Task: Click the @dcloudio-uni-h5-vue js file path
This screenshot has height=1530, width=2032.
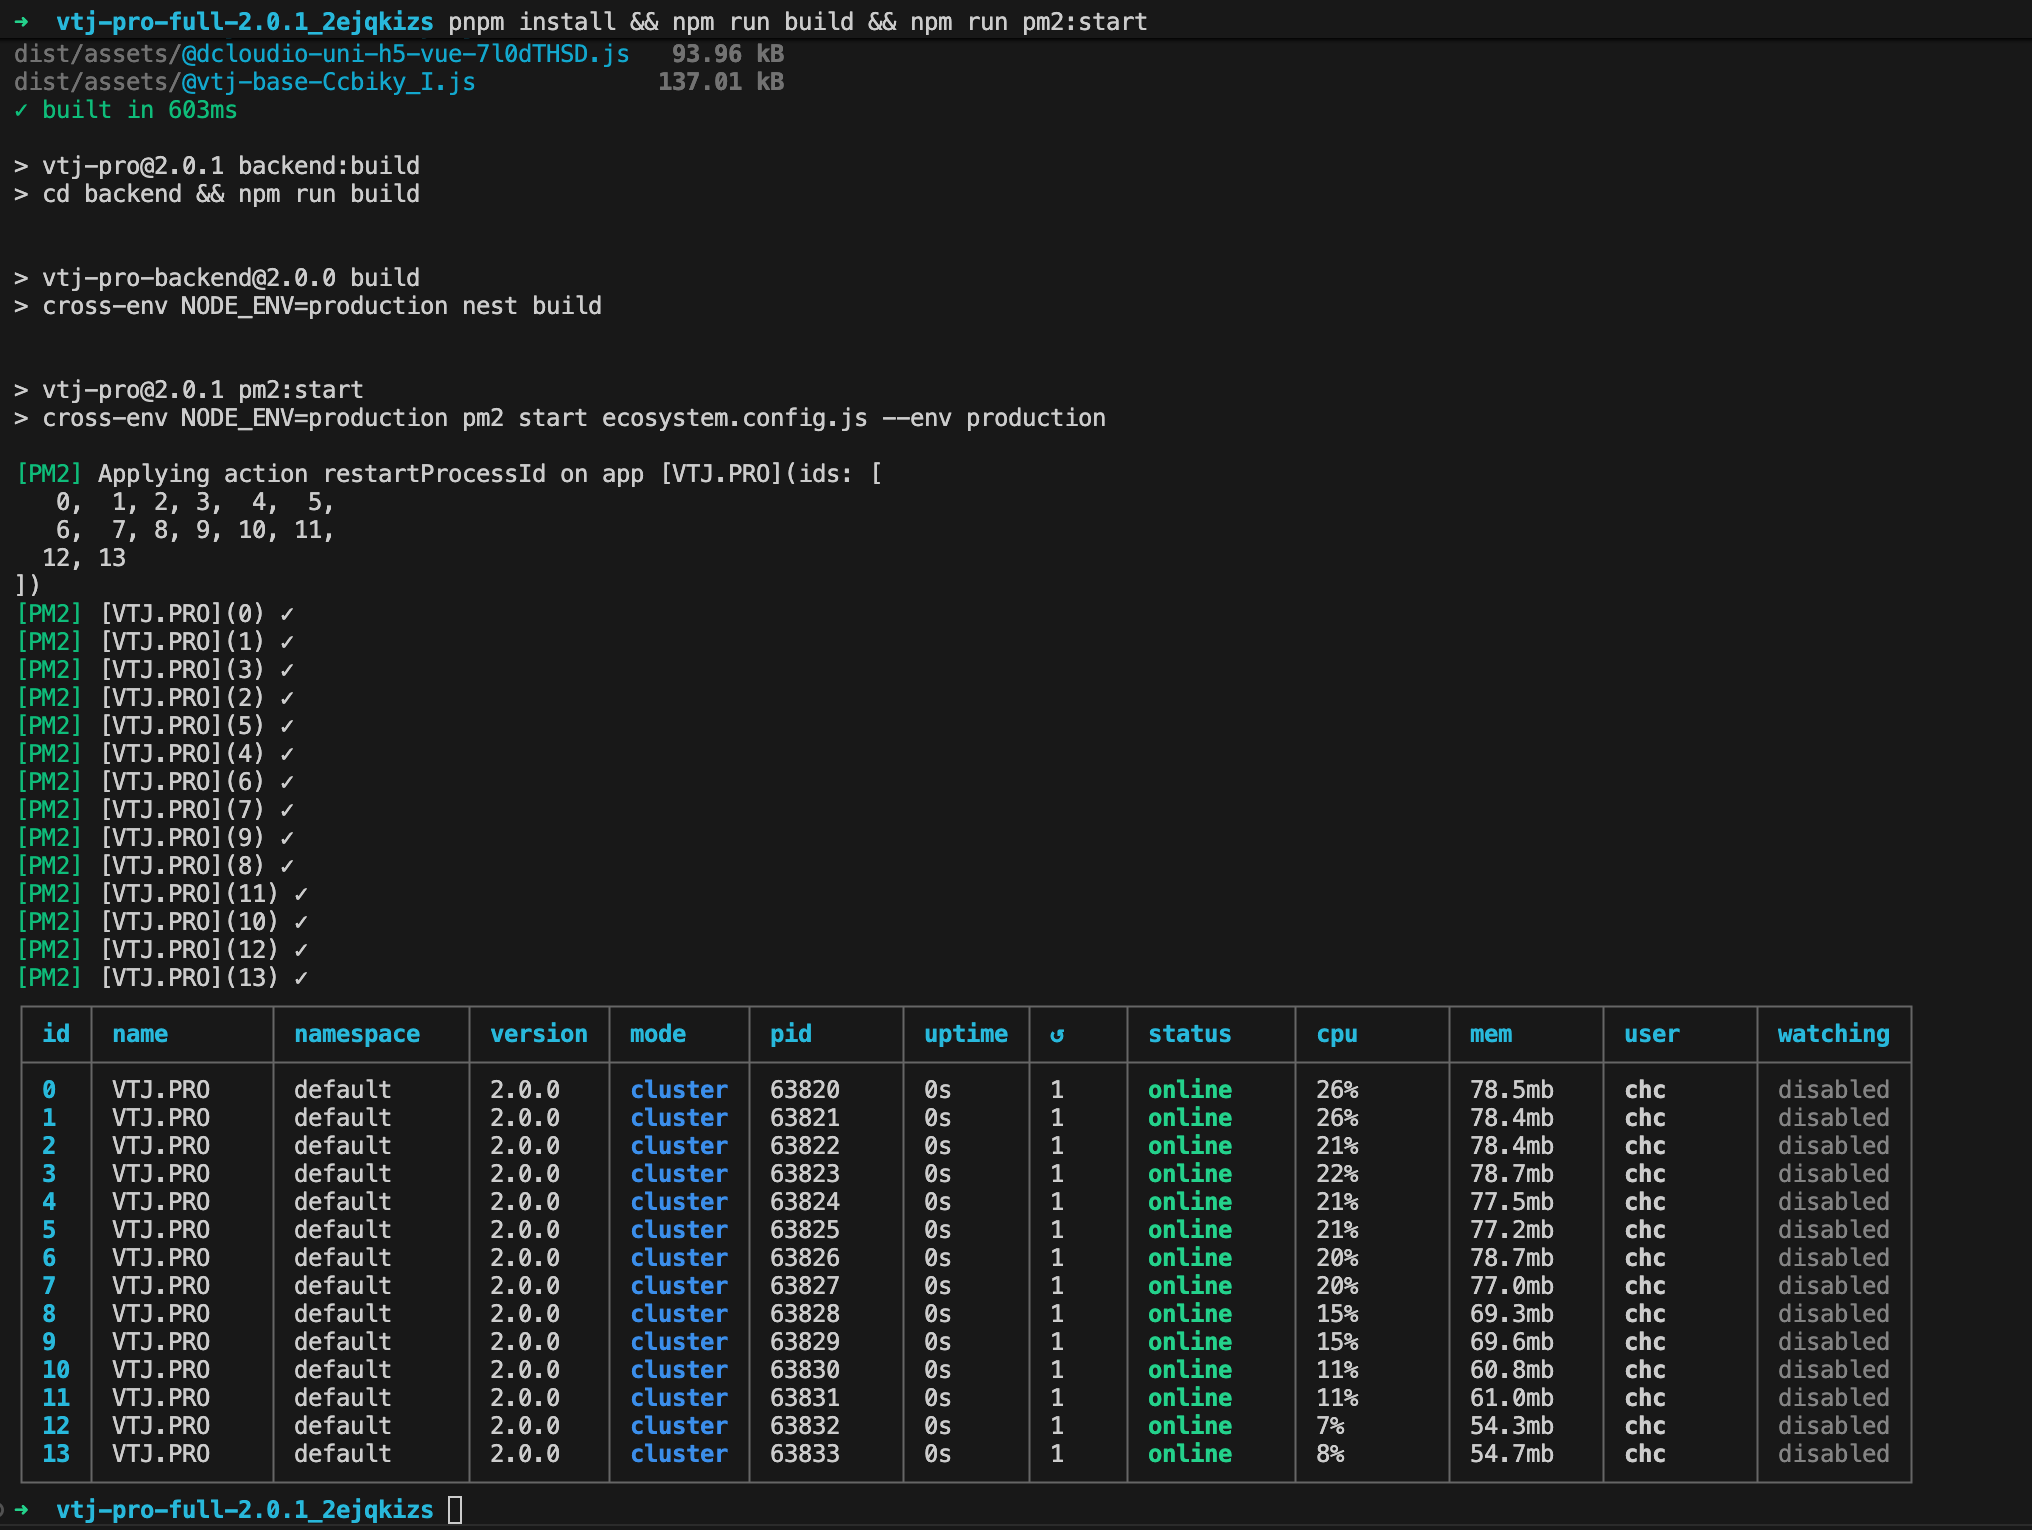Action: click(x=405, y=54)
